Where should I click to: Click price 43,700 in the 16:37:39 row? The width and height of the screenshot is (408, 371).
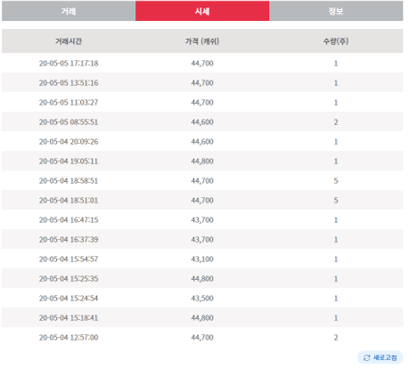[x=202, y=240]
